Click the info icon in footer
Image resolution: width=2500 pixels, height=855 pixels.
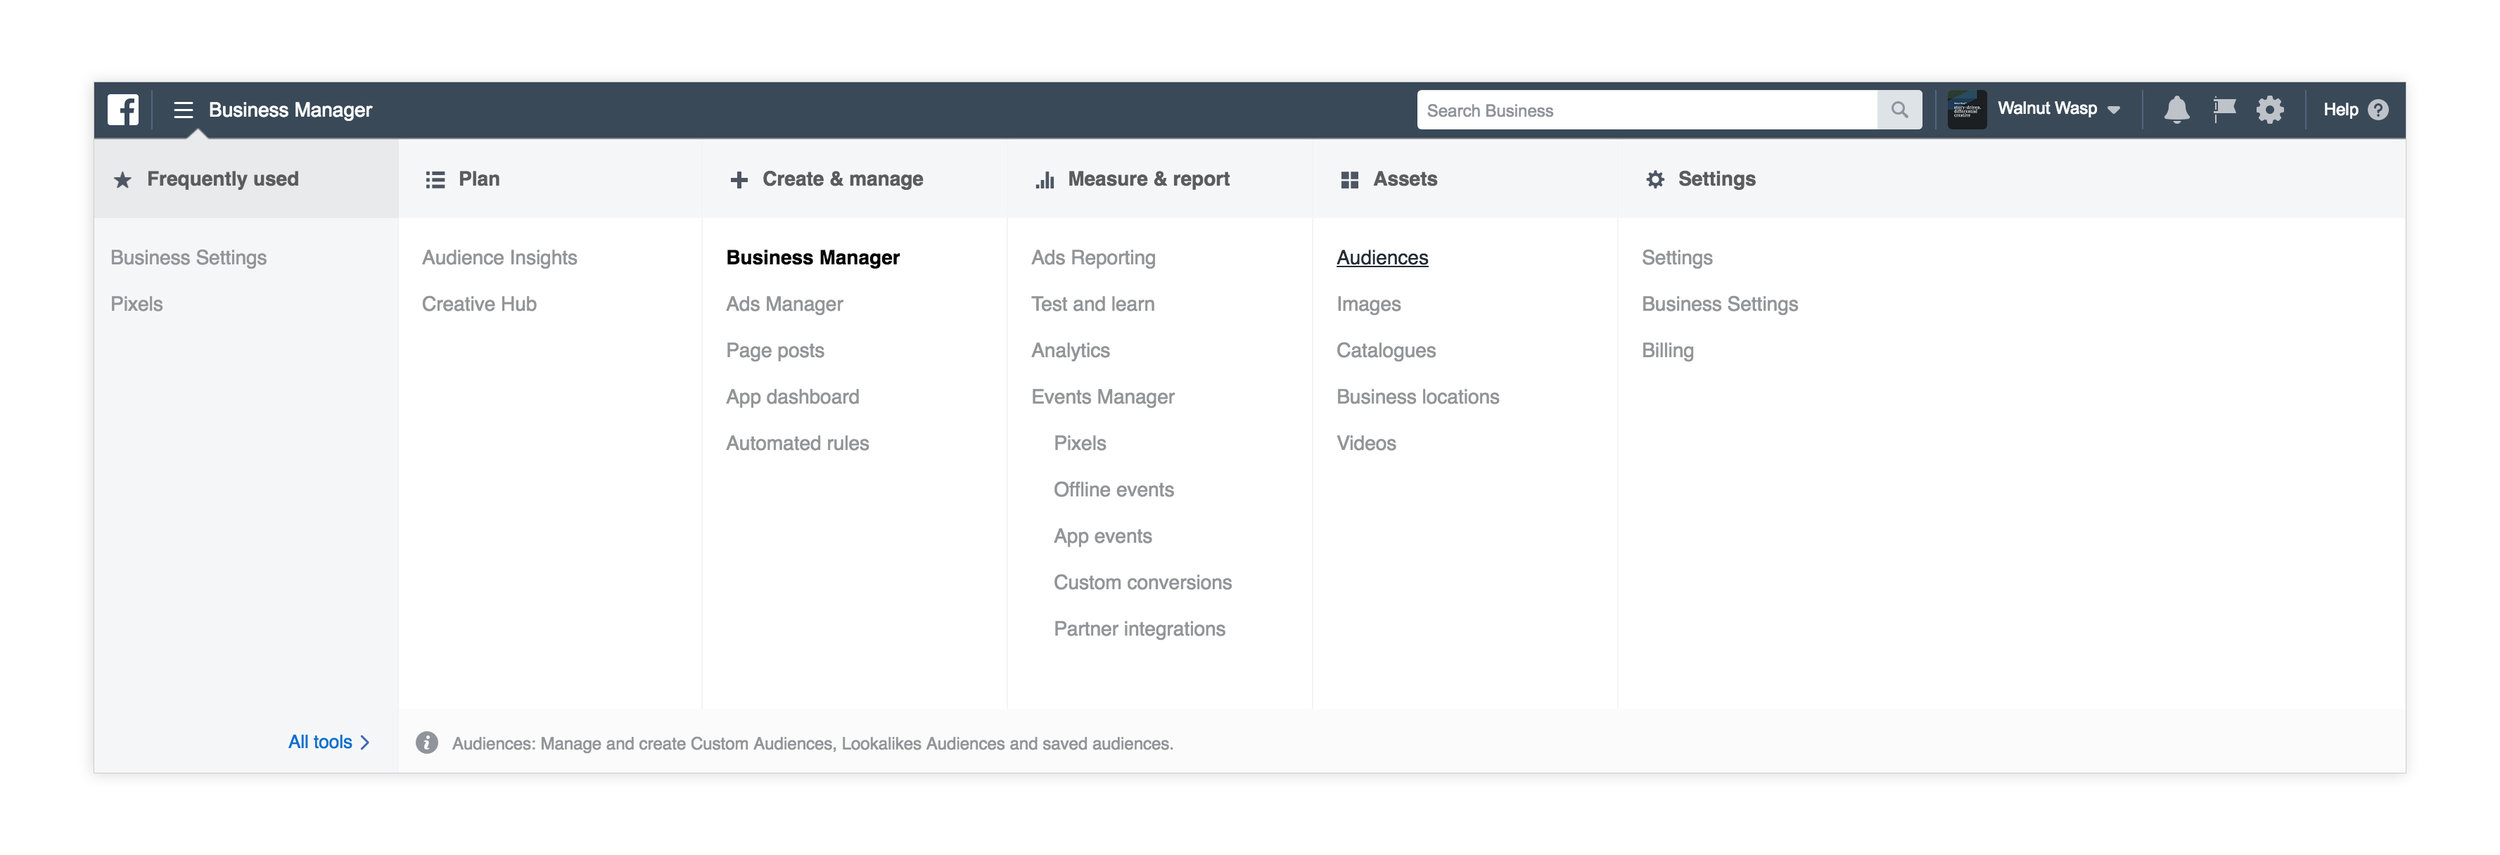tap(427, 743)
